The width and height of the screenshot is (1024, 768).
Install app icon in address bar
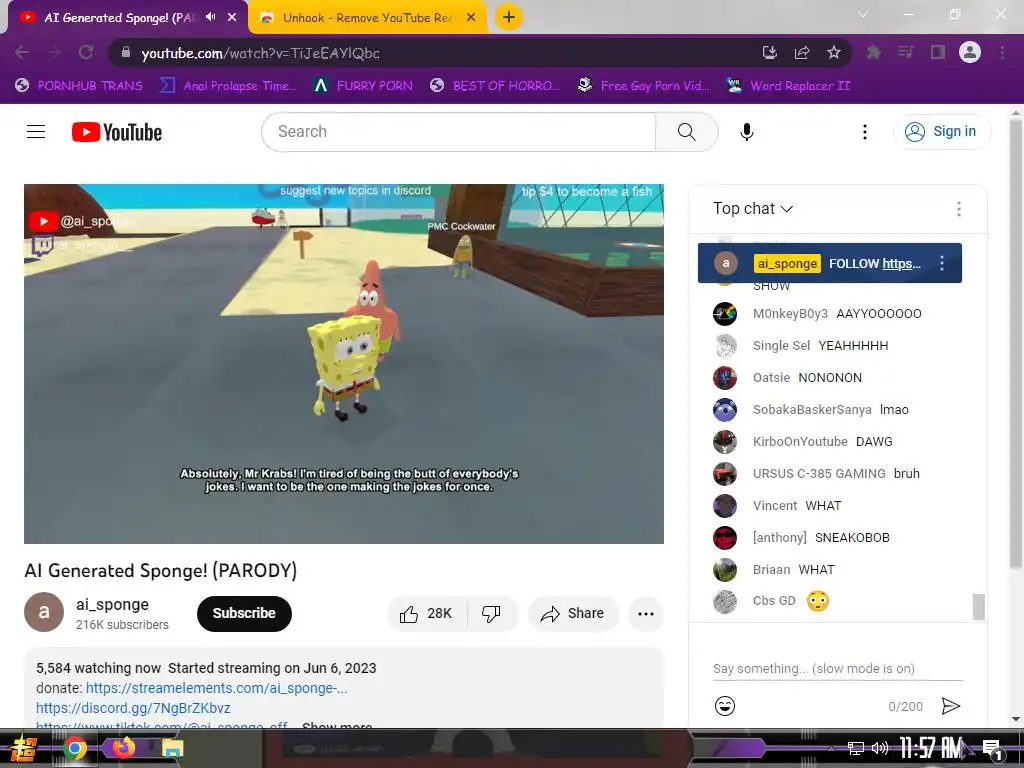pos(770,53)
